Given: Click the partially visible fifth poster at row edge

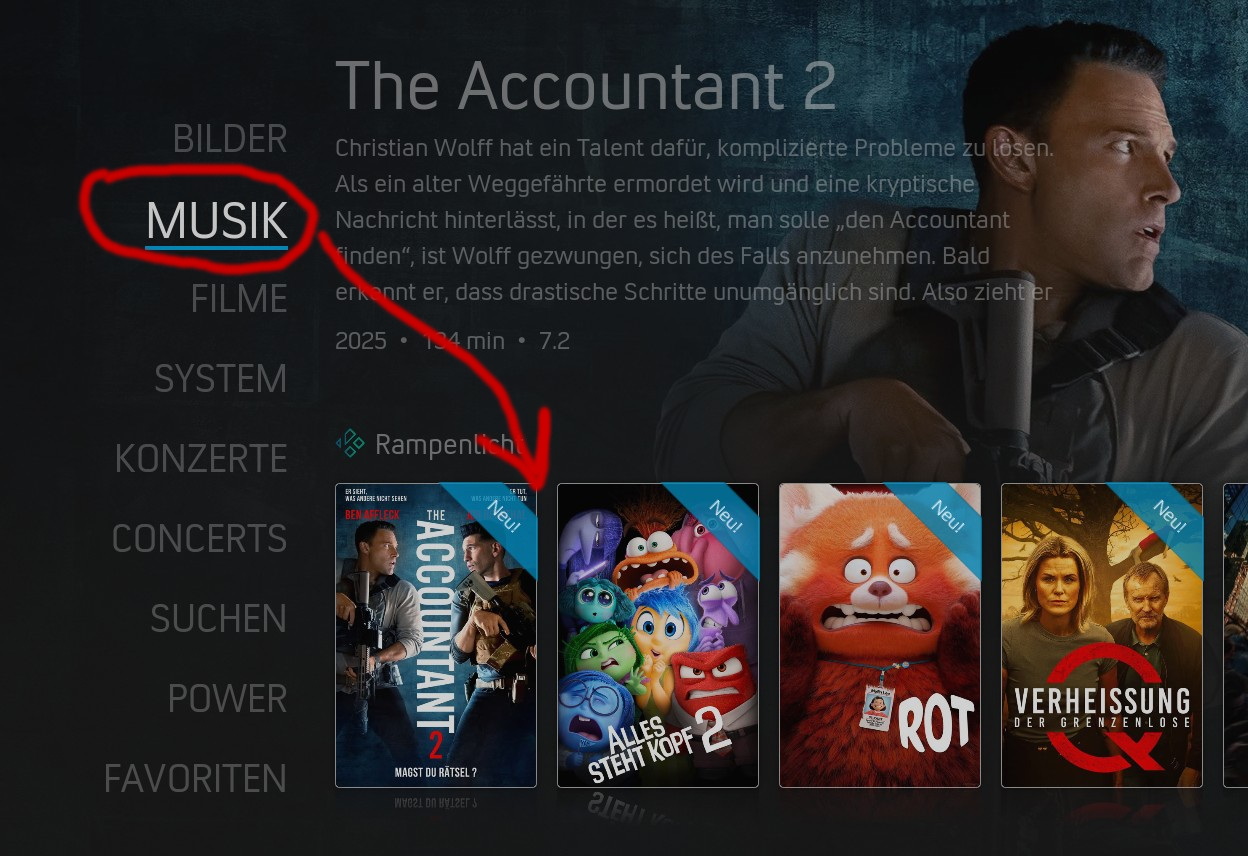Looking at the screenshot, I should pyautogui.click(x=1236, y=636).
